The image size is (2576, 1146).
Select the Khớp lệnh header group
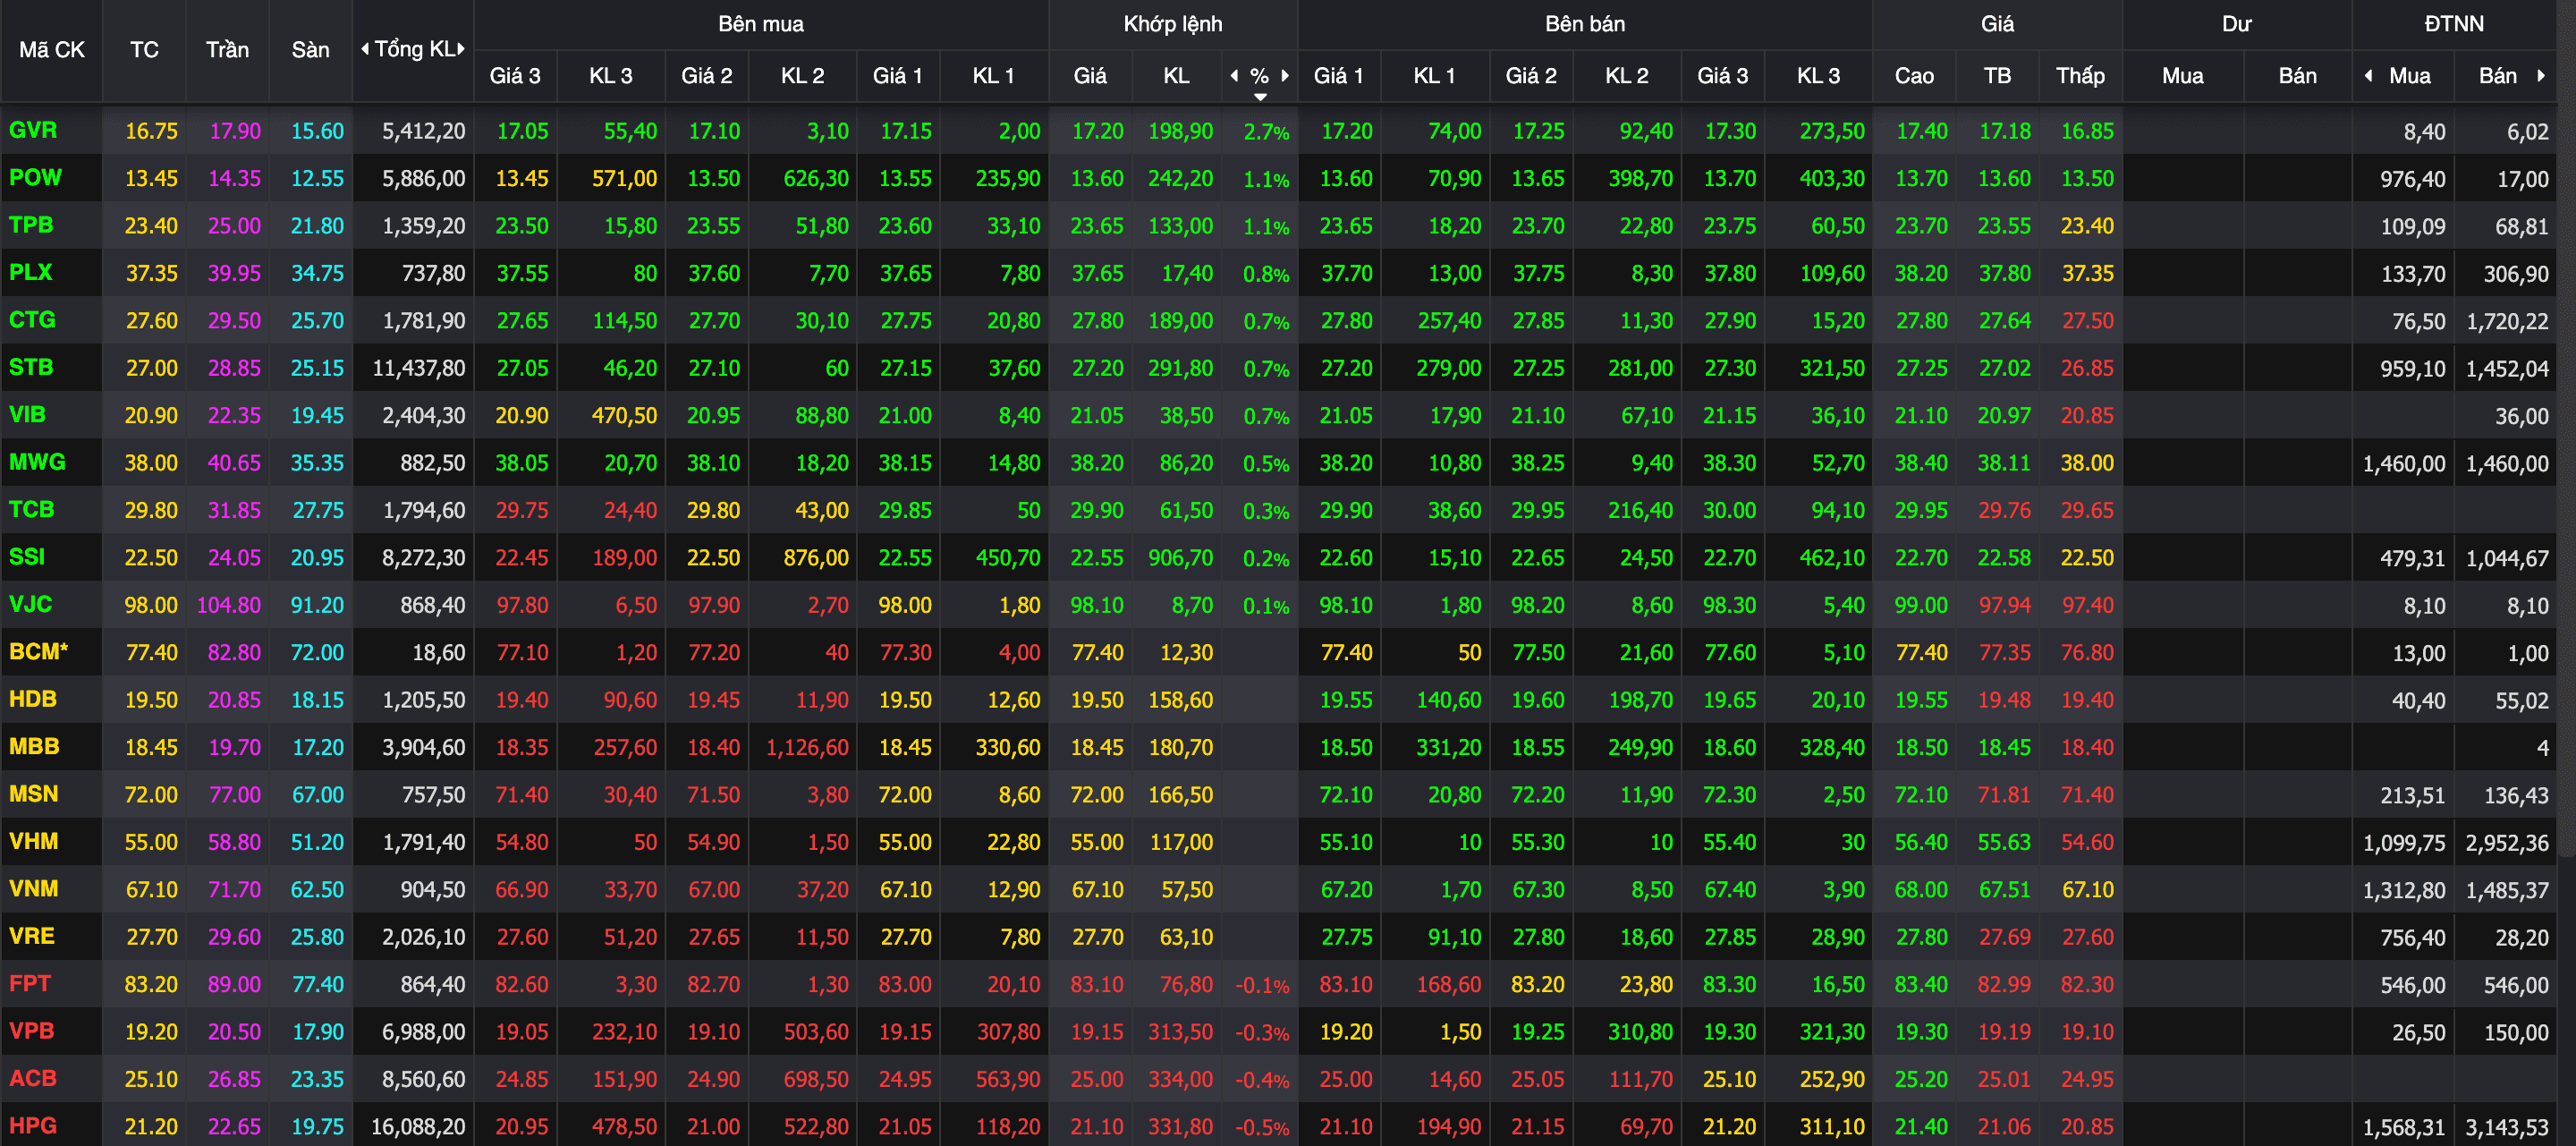(x=1173, y=24)
